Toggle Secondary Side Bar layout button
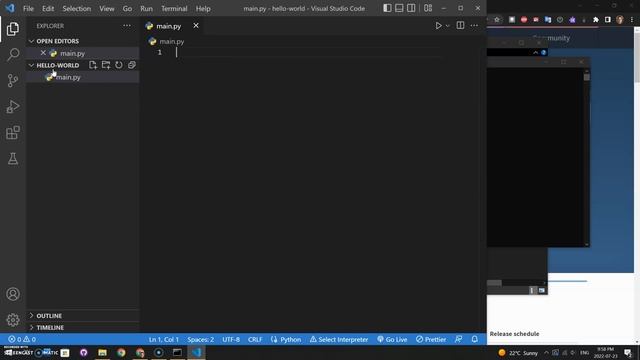 pos(411,8)
